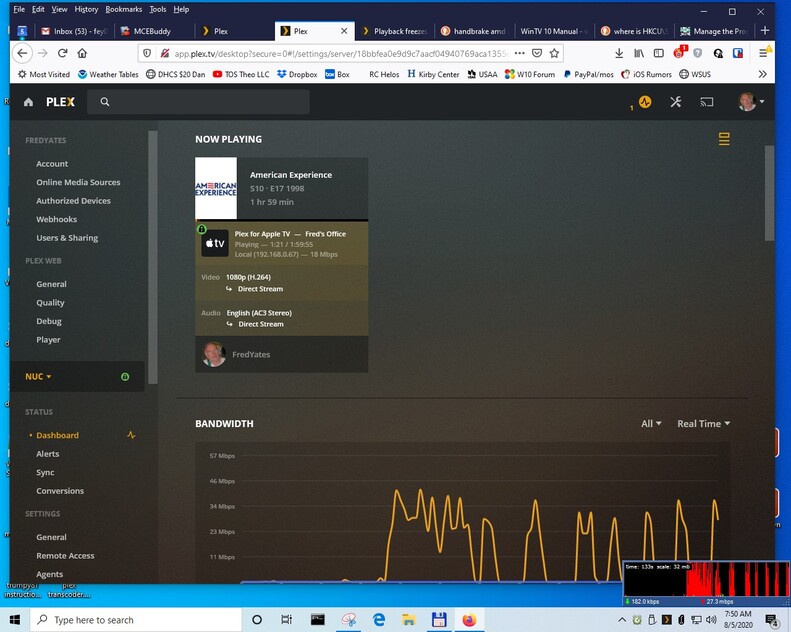Viewport: 791px width, 632px height.
Task: Open Task View on taskbar
Action: 286,619
